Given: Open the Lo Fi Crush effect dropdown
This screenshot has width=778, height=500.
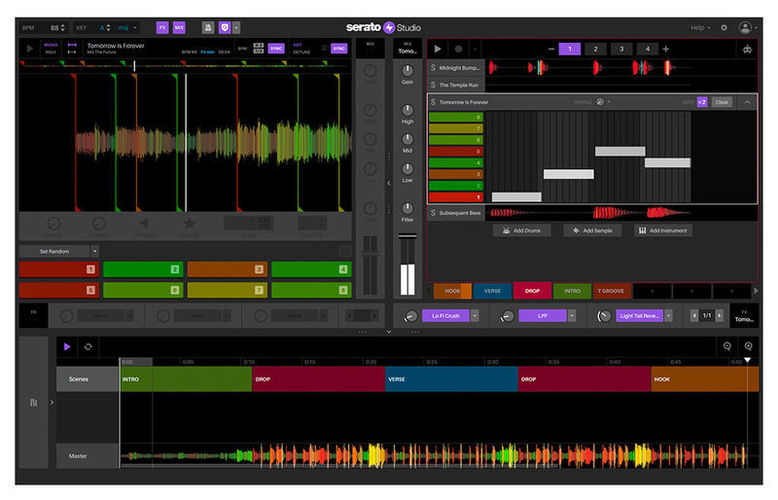Looking at the screenshot, I should click(x=475, y=316).
